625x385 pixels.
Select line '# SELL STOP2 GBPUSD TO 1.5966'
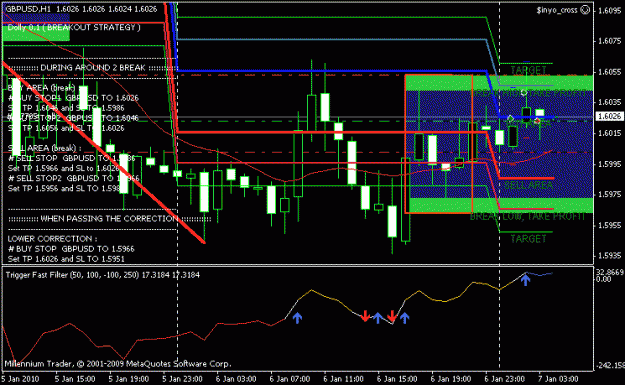[x=74, y=178]
